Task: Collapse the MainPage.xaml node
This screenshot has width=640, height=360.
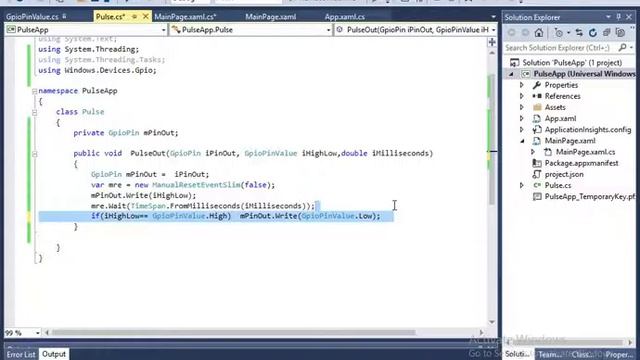Action: (522, 141)
